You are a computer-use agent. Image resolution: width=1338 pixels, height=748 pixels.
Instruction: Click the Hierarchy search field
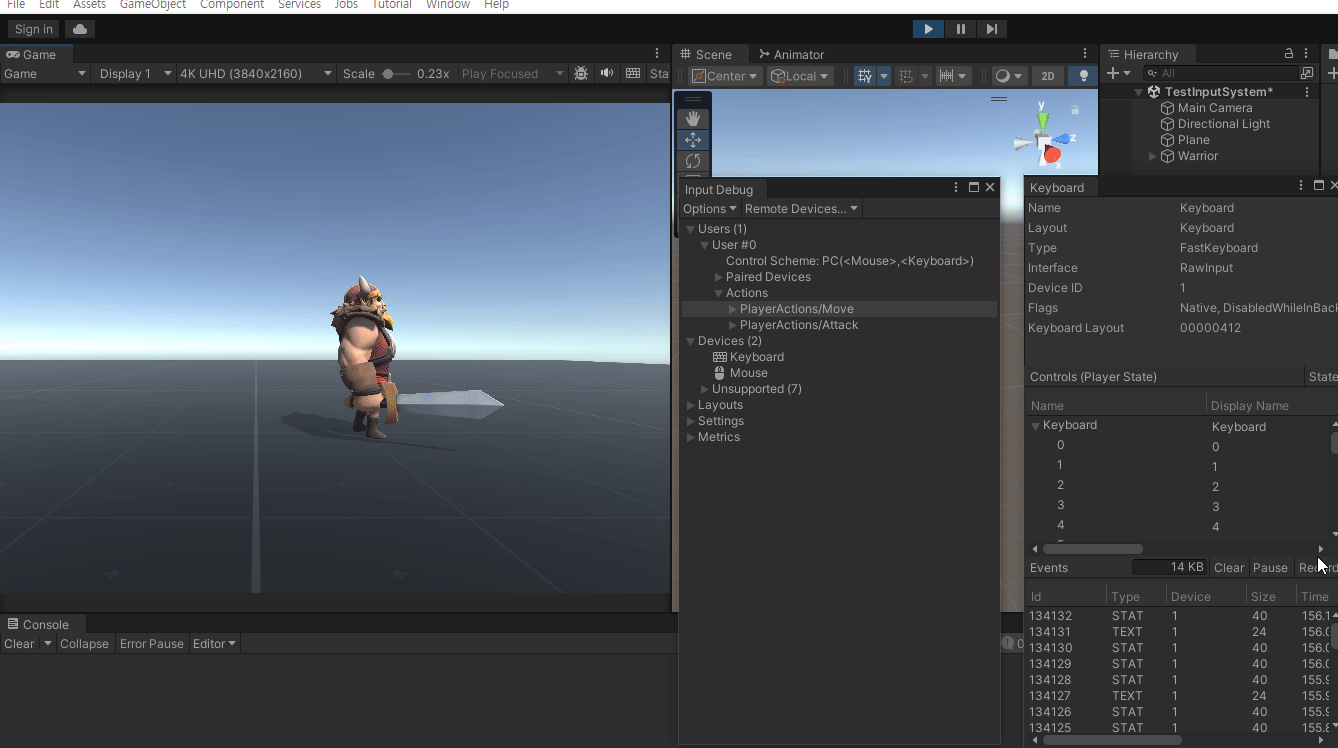pyautogui.click(x=1220, y=73)
